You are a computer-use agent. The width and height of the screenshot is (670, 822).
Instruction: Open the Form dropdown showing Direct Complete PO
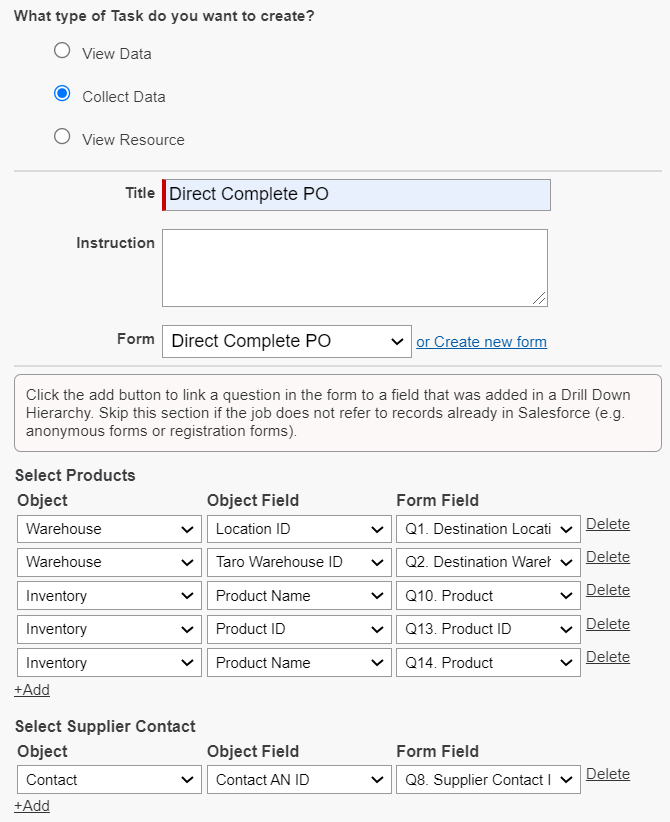[x=287, y=342]
